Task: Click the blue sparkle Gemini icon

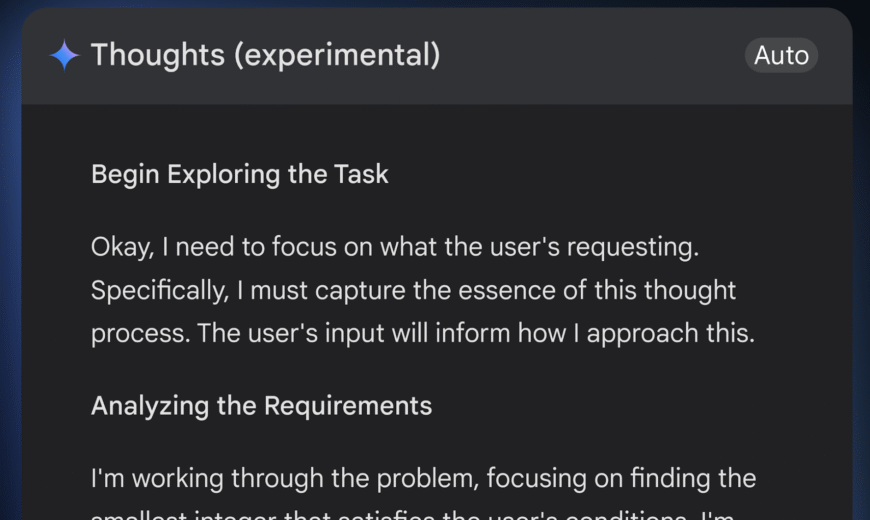Action: click(64, 55)
